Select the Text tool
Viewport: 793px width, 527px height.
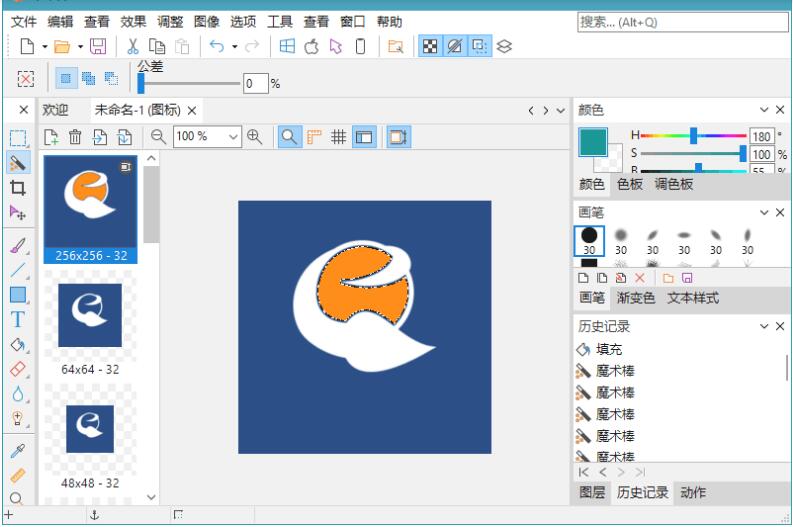pyautogui.click(x=18, y=320)
